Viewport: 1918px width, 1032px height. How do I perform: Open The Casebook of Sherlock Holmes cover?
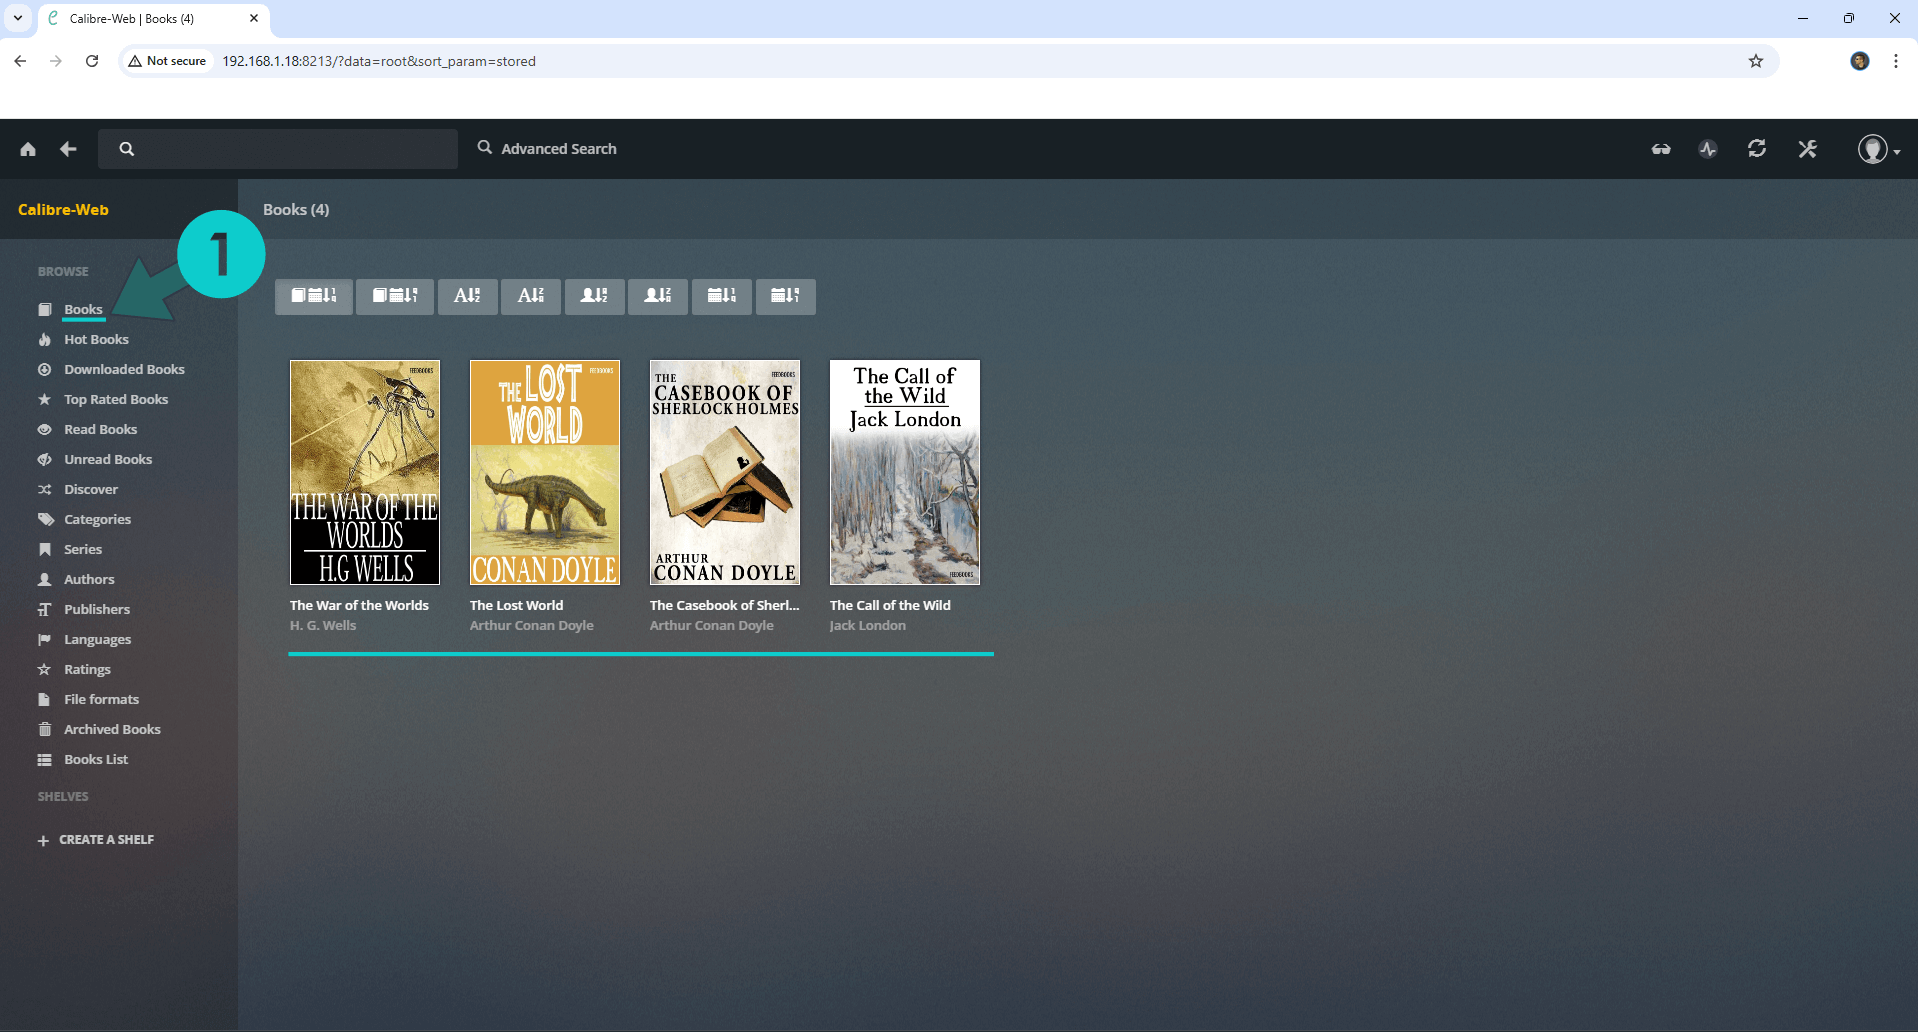(x=725, y=473)
